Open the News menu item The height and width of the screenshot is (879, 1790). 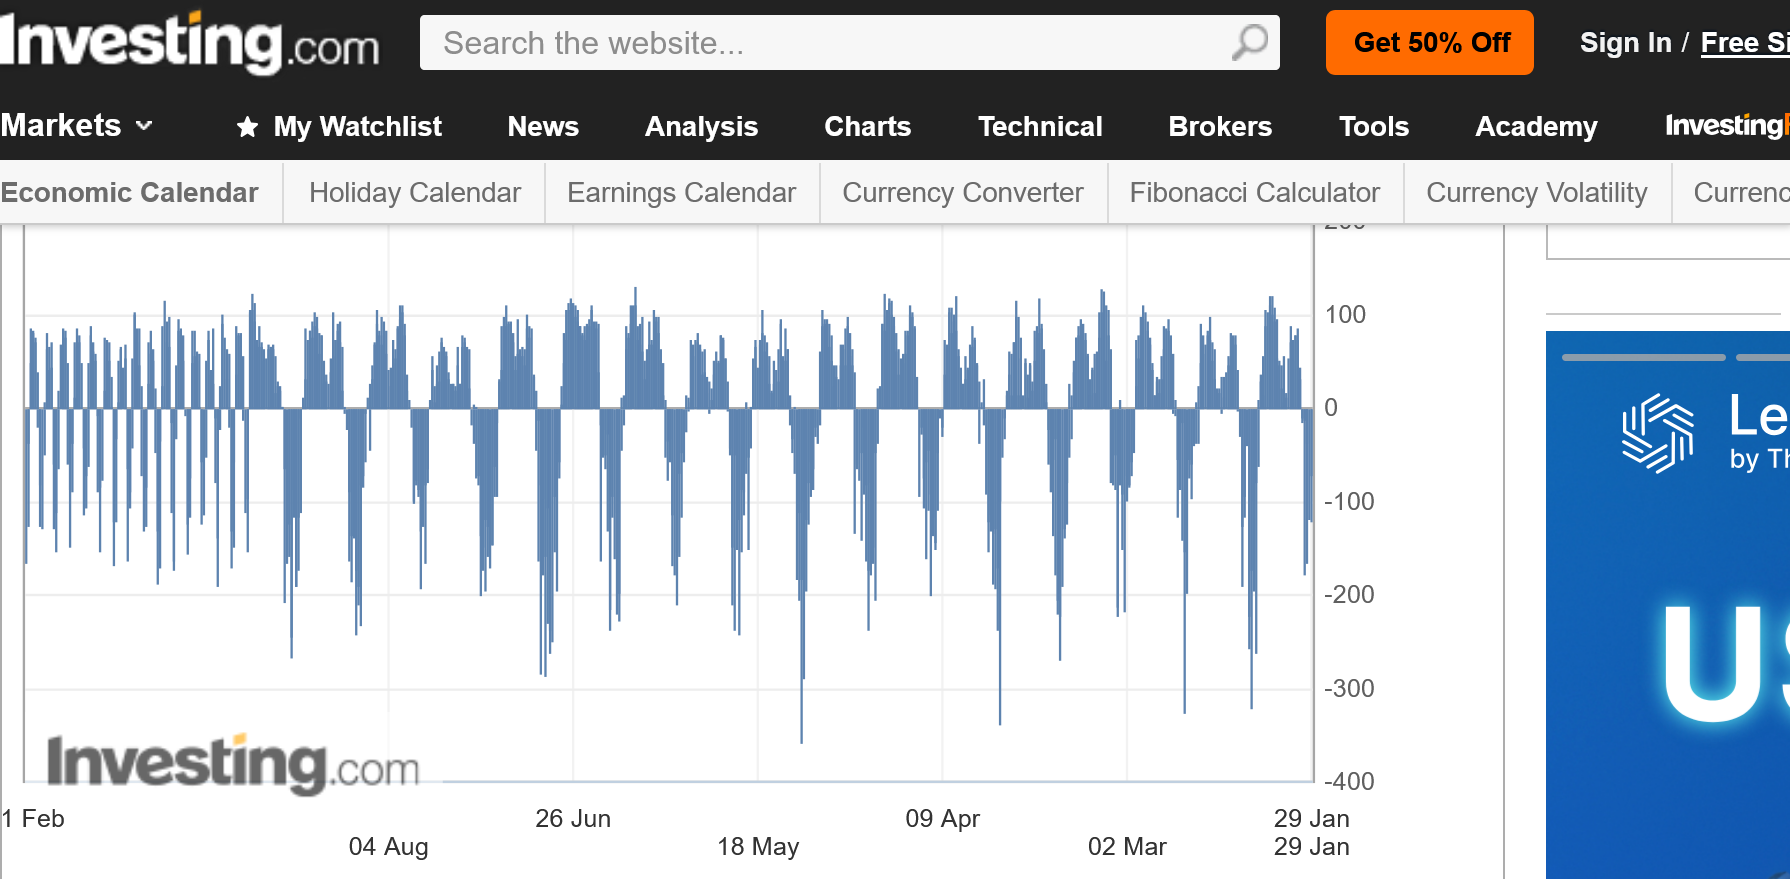543,127
